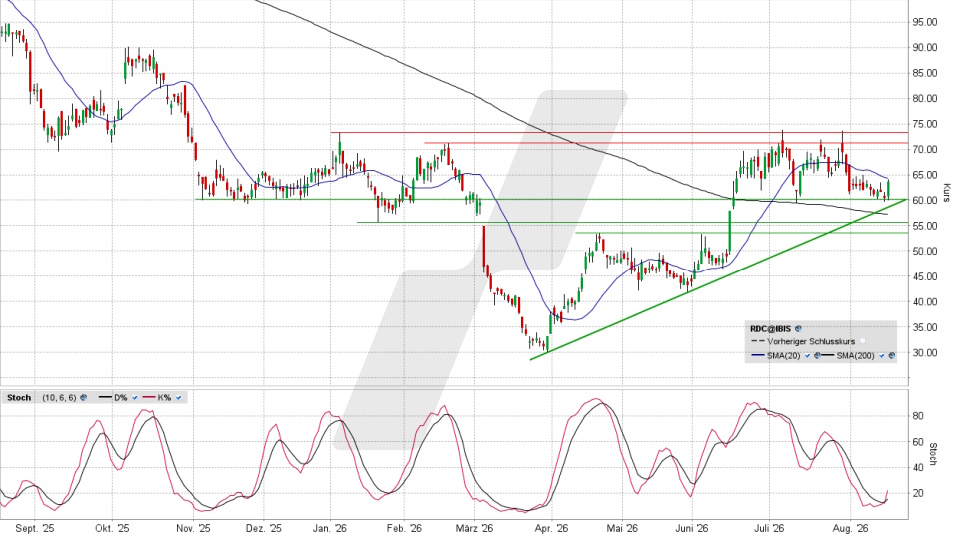
Task: Open settings icon beside SMA(20) legend
Action: [x=817, y=355]
